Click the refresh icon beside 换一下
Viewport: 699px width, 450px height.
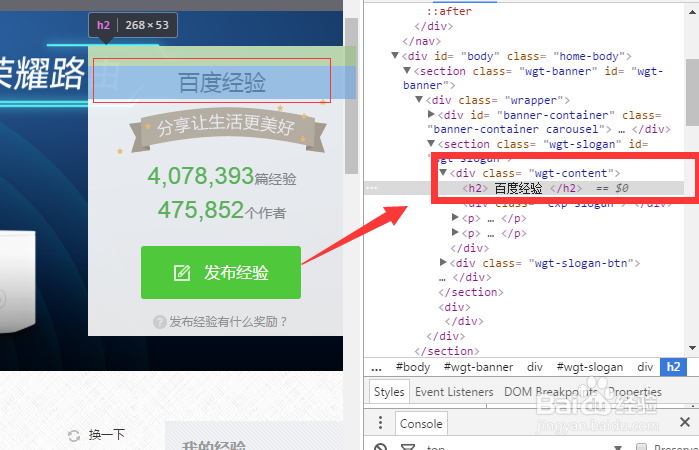(x=74, y=435)
